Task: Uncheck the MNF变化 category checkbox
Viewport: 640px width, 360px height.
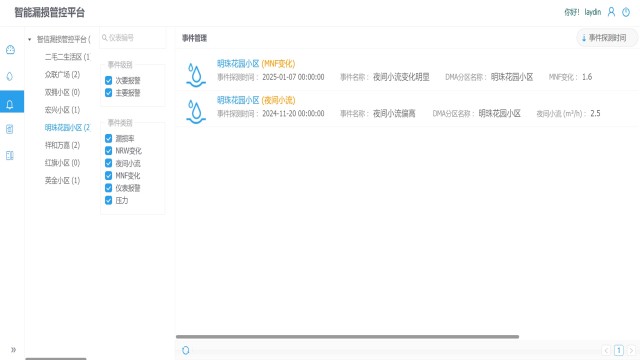Action: click(x=109, y=176)
